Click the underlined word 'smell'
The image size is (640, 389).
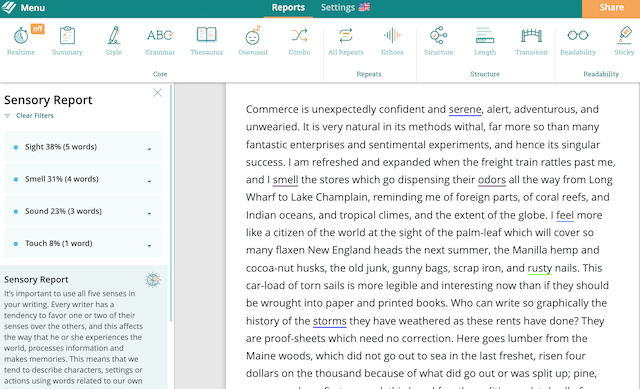coord(285,180)
